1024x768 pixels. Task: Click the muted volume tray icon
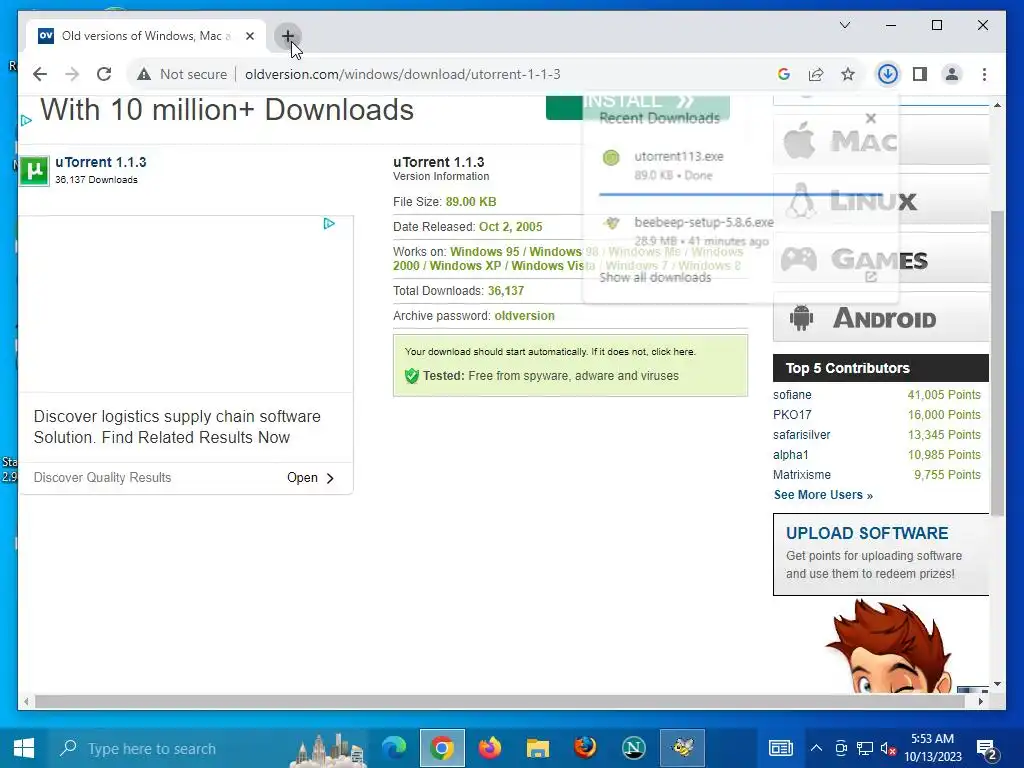[x=888, y=748]
